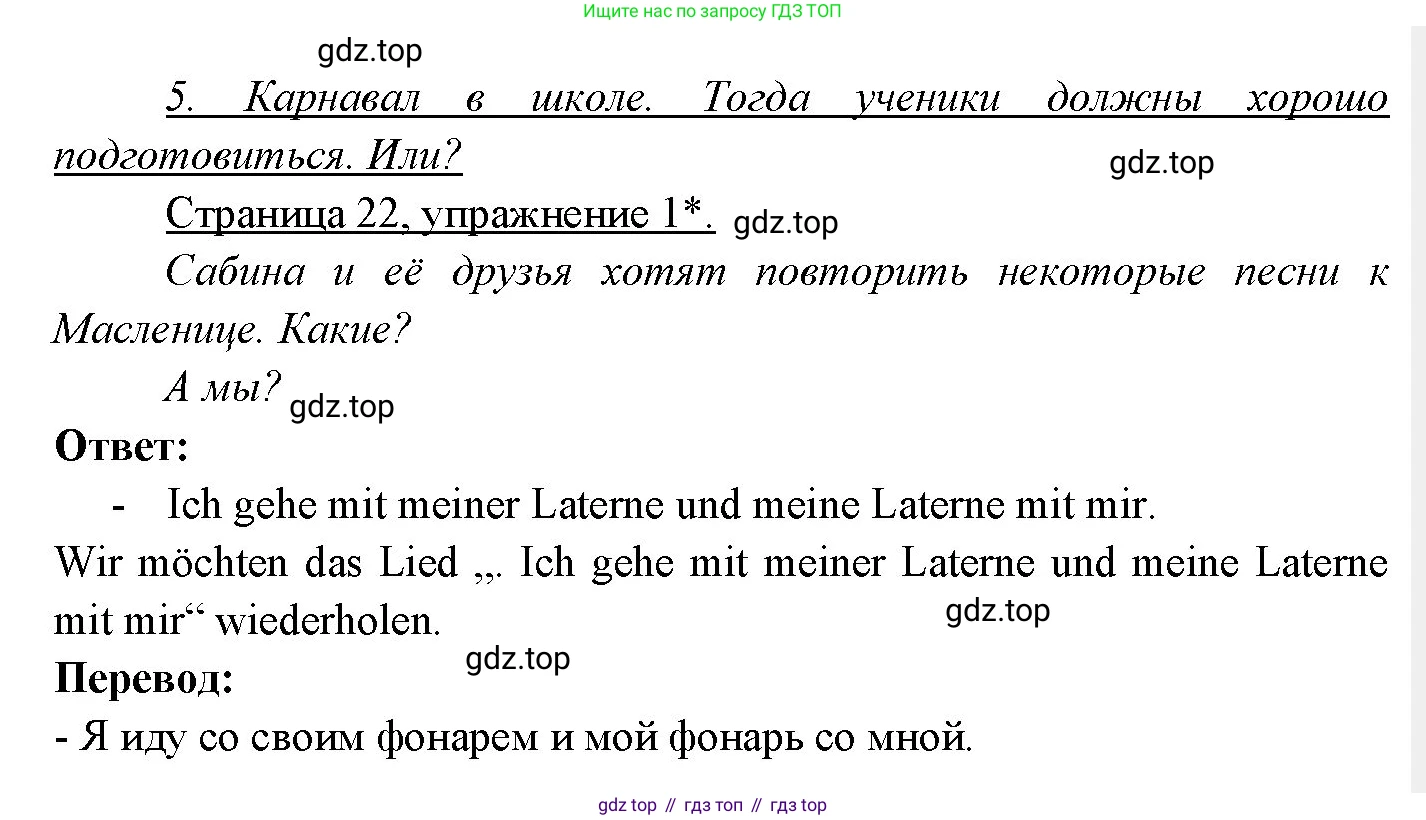Click the underlined 'подготовиться. Или?' line
The width and height of the screenshot is (1426, 820).
pyautogui.click(x=257, y=156)
